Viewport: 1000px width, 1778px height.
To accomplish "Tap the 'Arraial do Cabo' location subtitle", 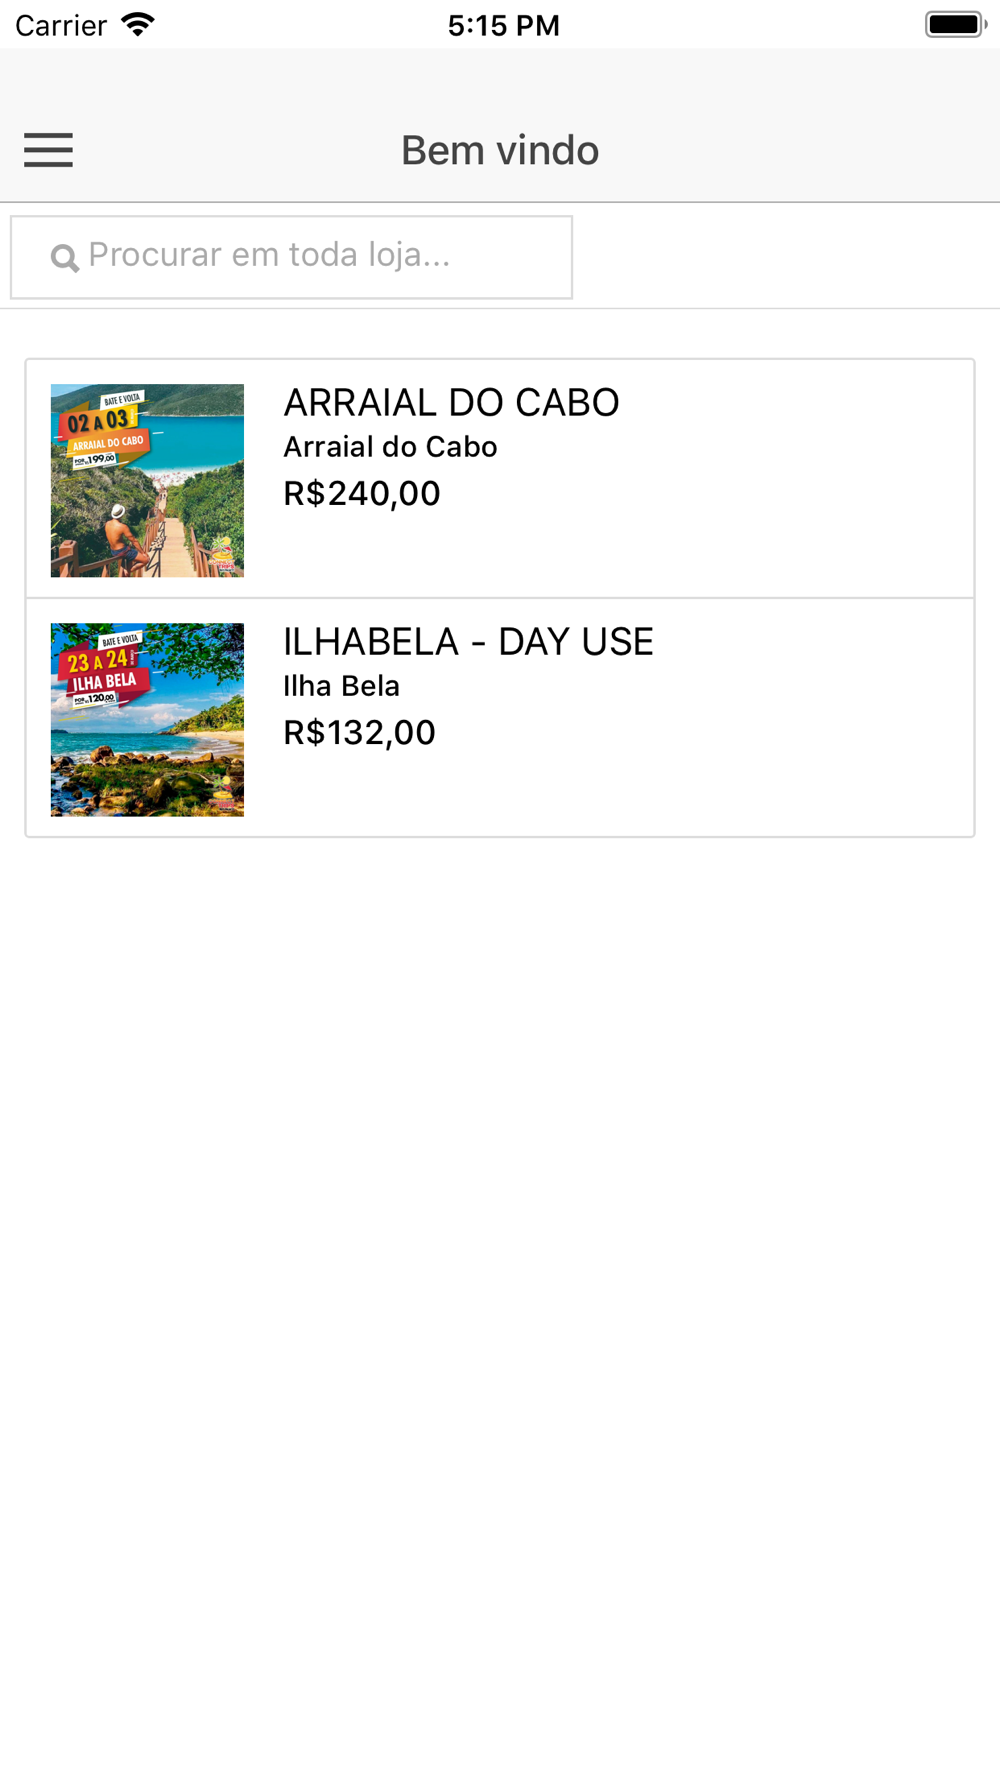I will [x=390, y=447].
